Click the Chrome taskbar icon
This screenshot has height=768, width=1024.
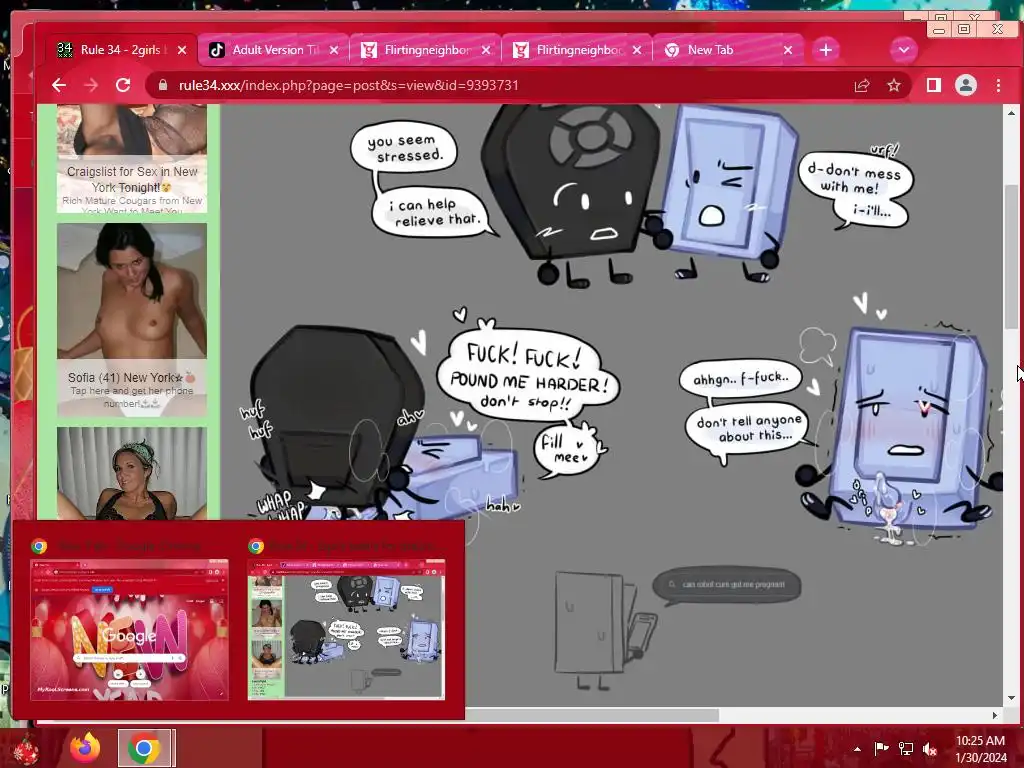pyautogui.click(x=145, y=748)
